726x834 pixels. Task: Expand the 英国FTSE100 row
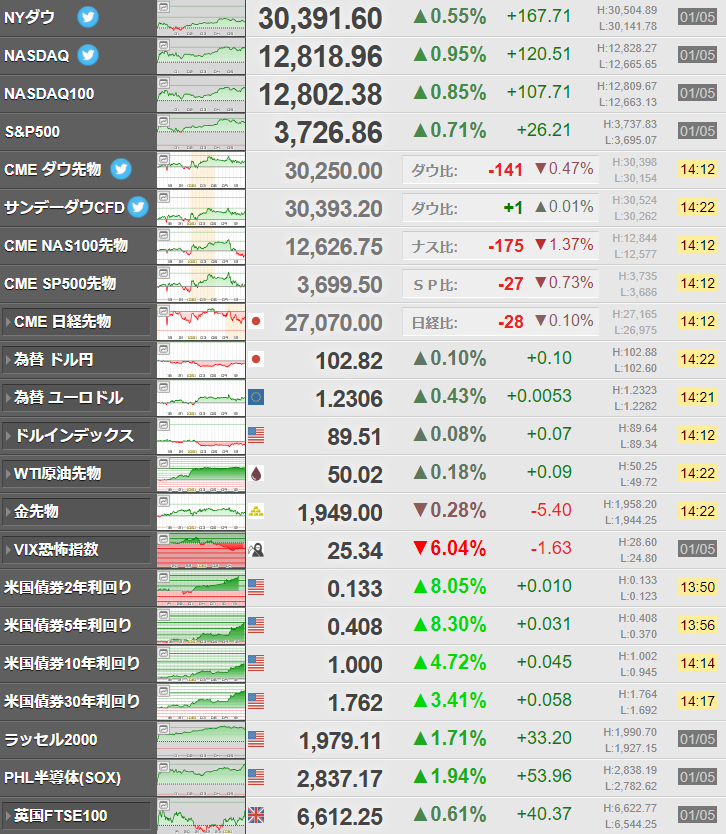(x=77, y=815)
